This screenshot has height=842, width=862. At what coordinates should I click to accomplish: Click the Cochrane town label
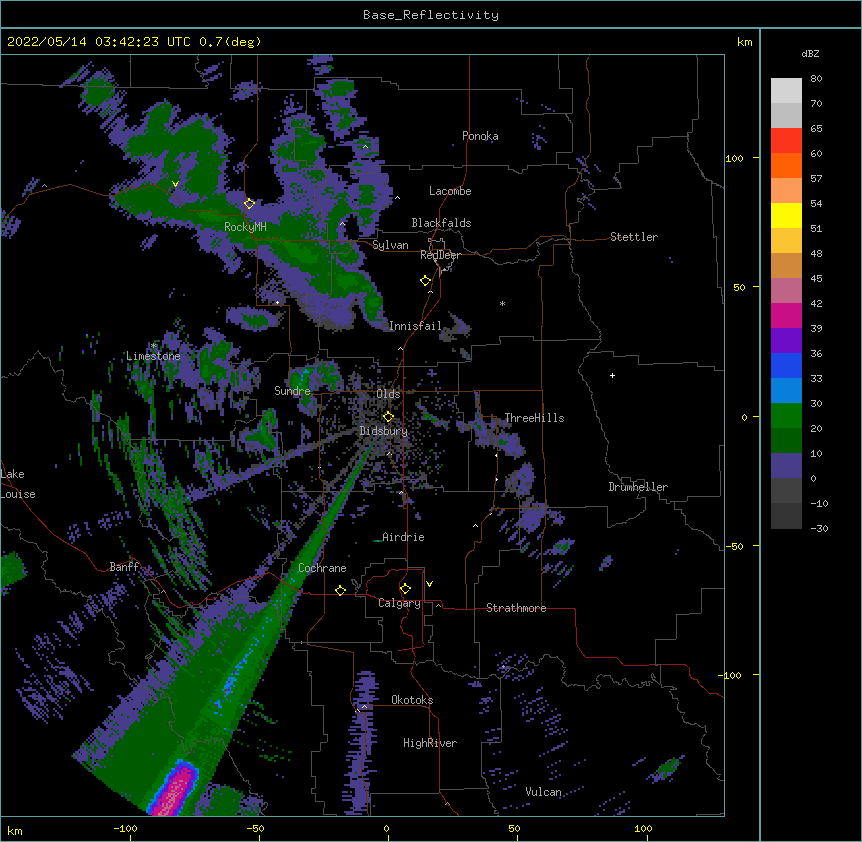[322, 568]
